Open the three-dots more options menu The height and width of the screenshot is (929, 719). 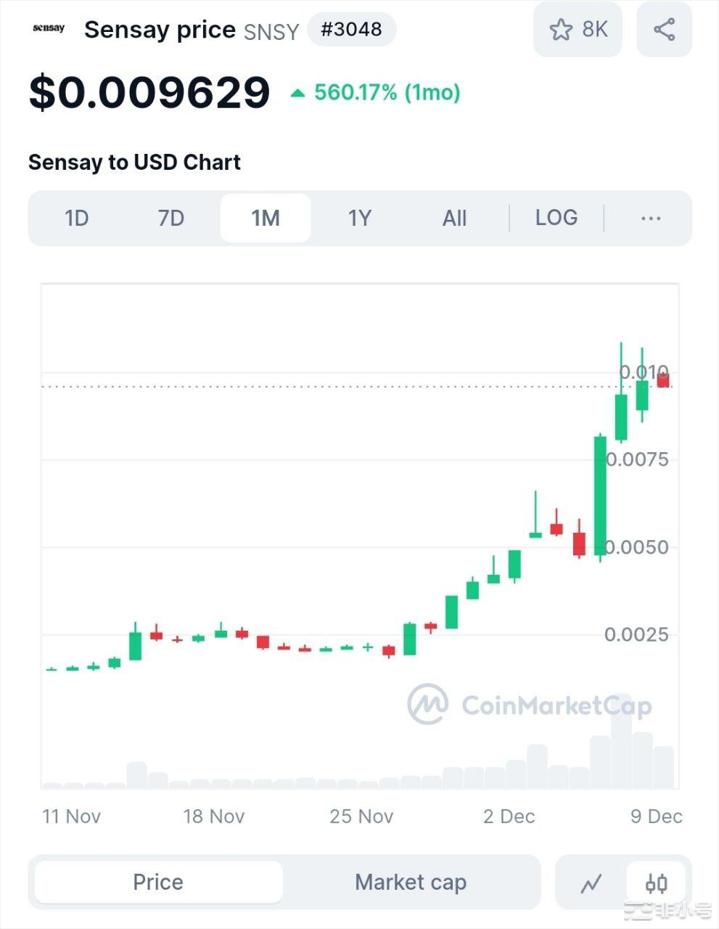[x=650, y=218]
